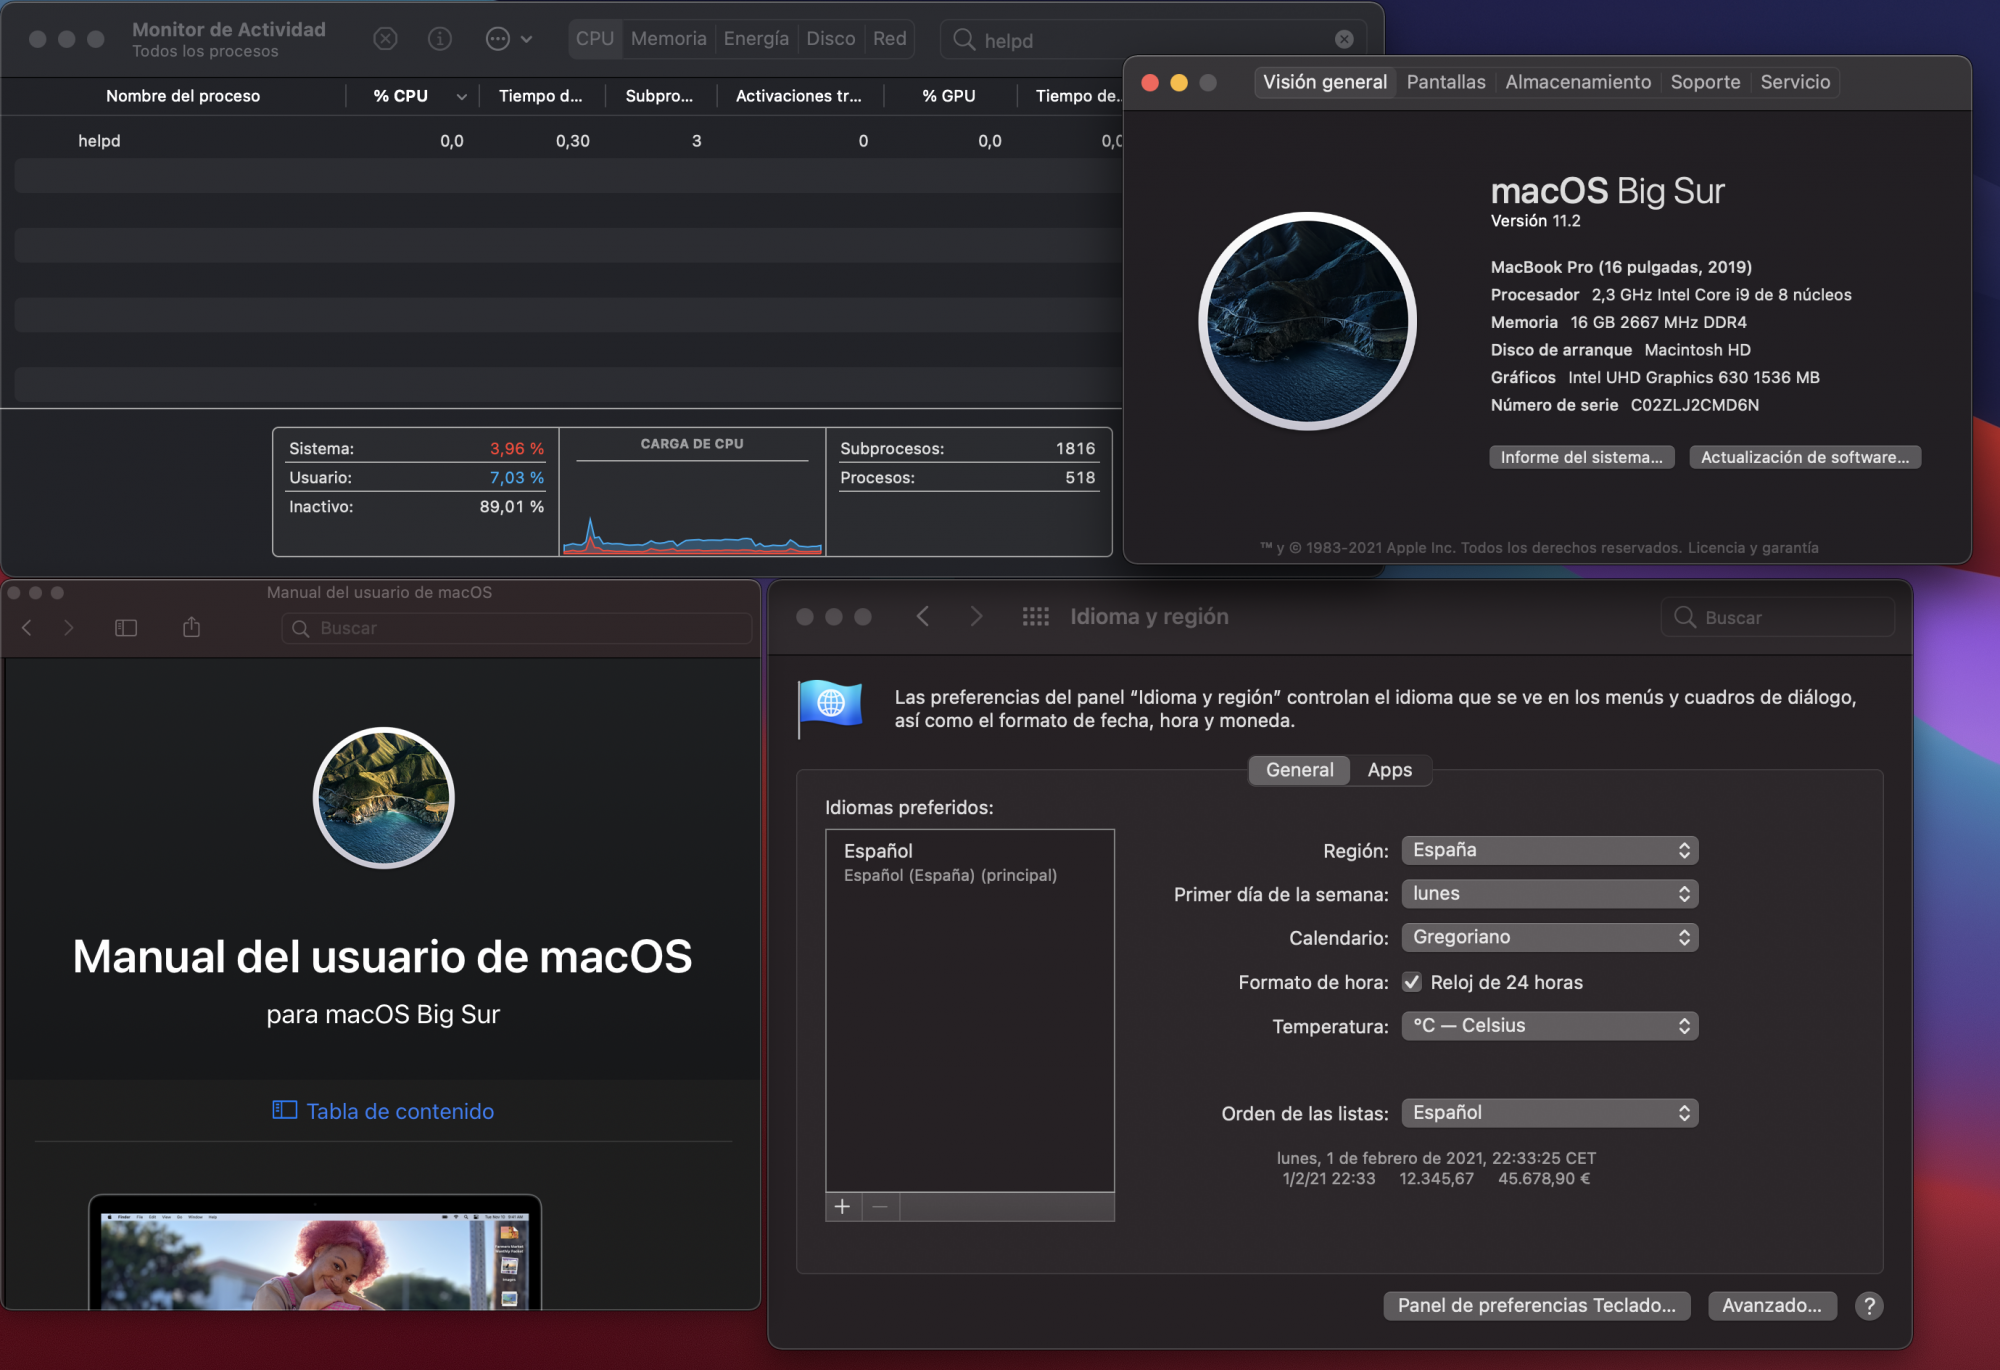The height and width of the screenshot is (1370, 2000).
Task: Open the Temperatura dropdown set to Celsius
Action: pyautogui.click(x=1549, y=1026)
